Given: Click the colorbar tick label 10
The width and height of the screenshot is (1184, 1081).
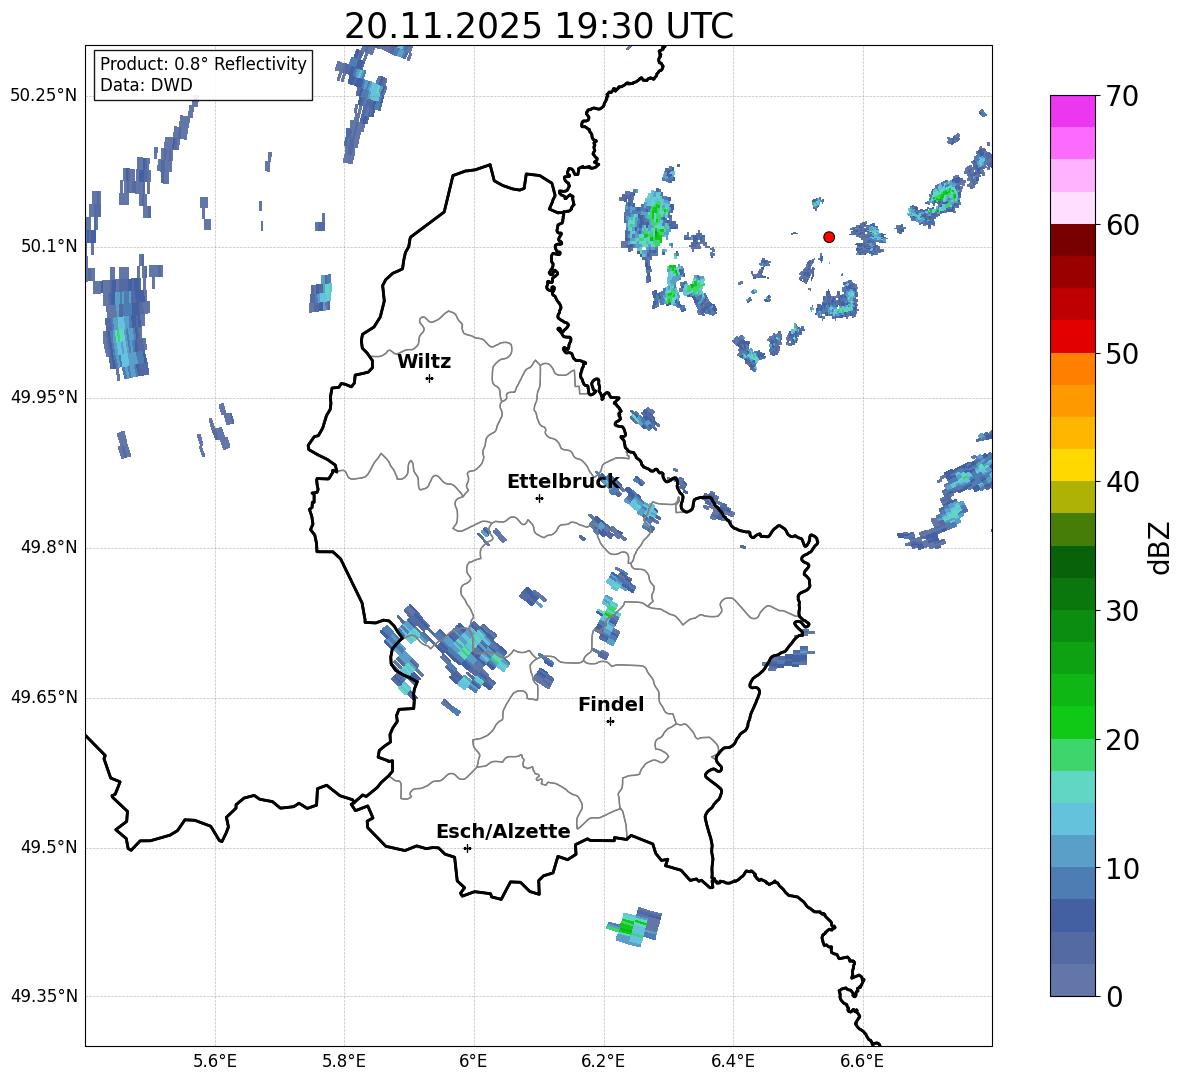Looking at the screenshot, I should pos(1122,869).
